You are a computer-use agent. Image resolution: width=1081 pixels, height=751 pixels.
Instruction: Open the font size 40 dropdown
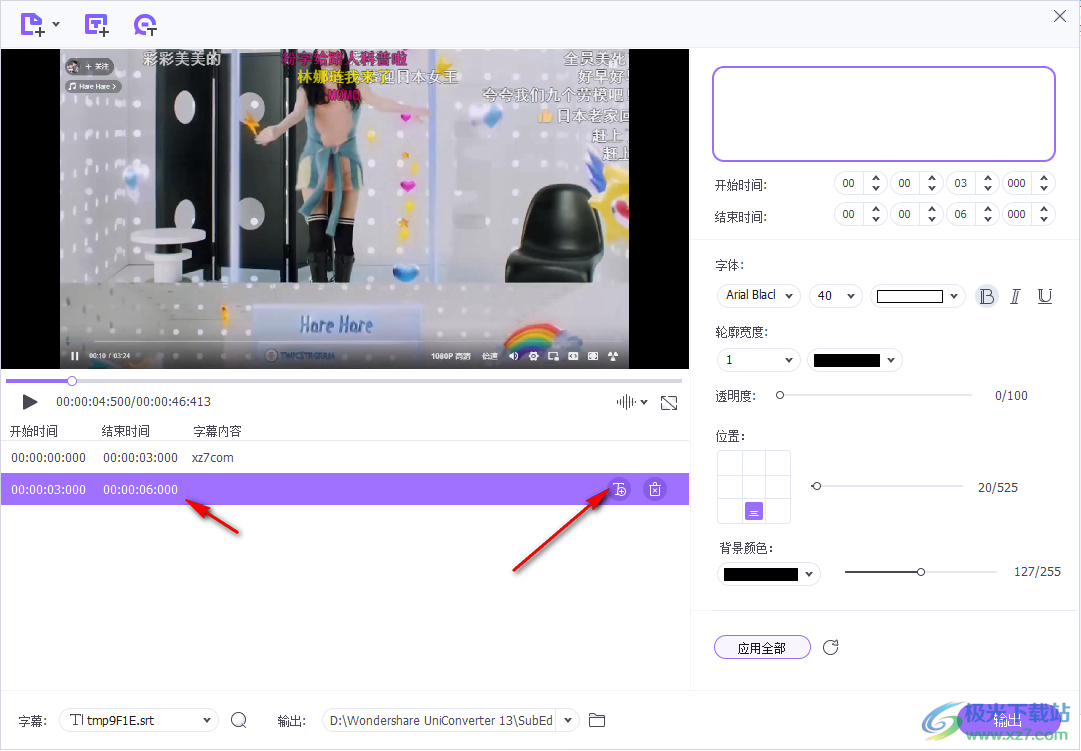point(836,295)
